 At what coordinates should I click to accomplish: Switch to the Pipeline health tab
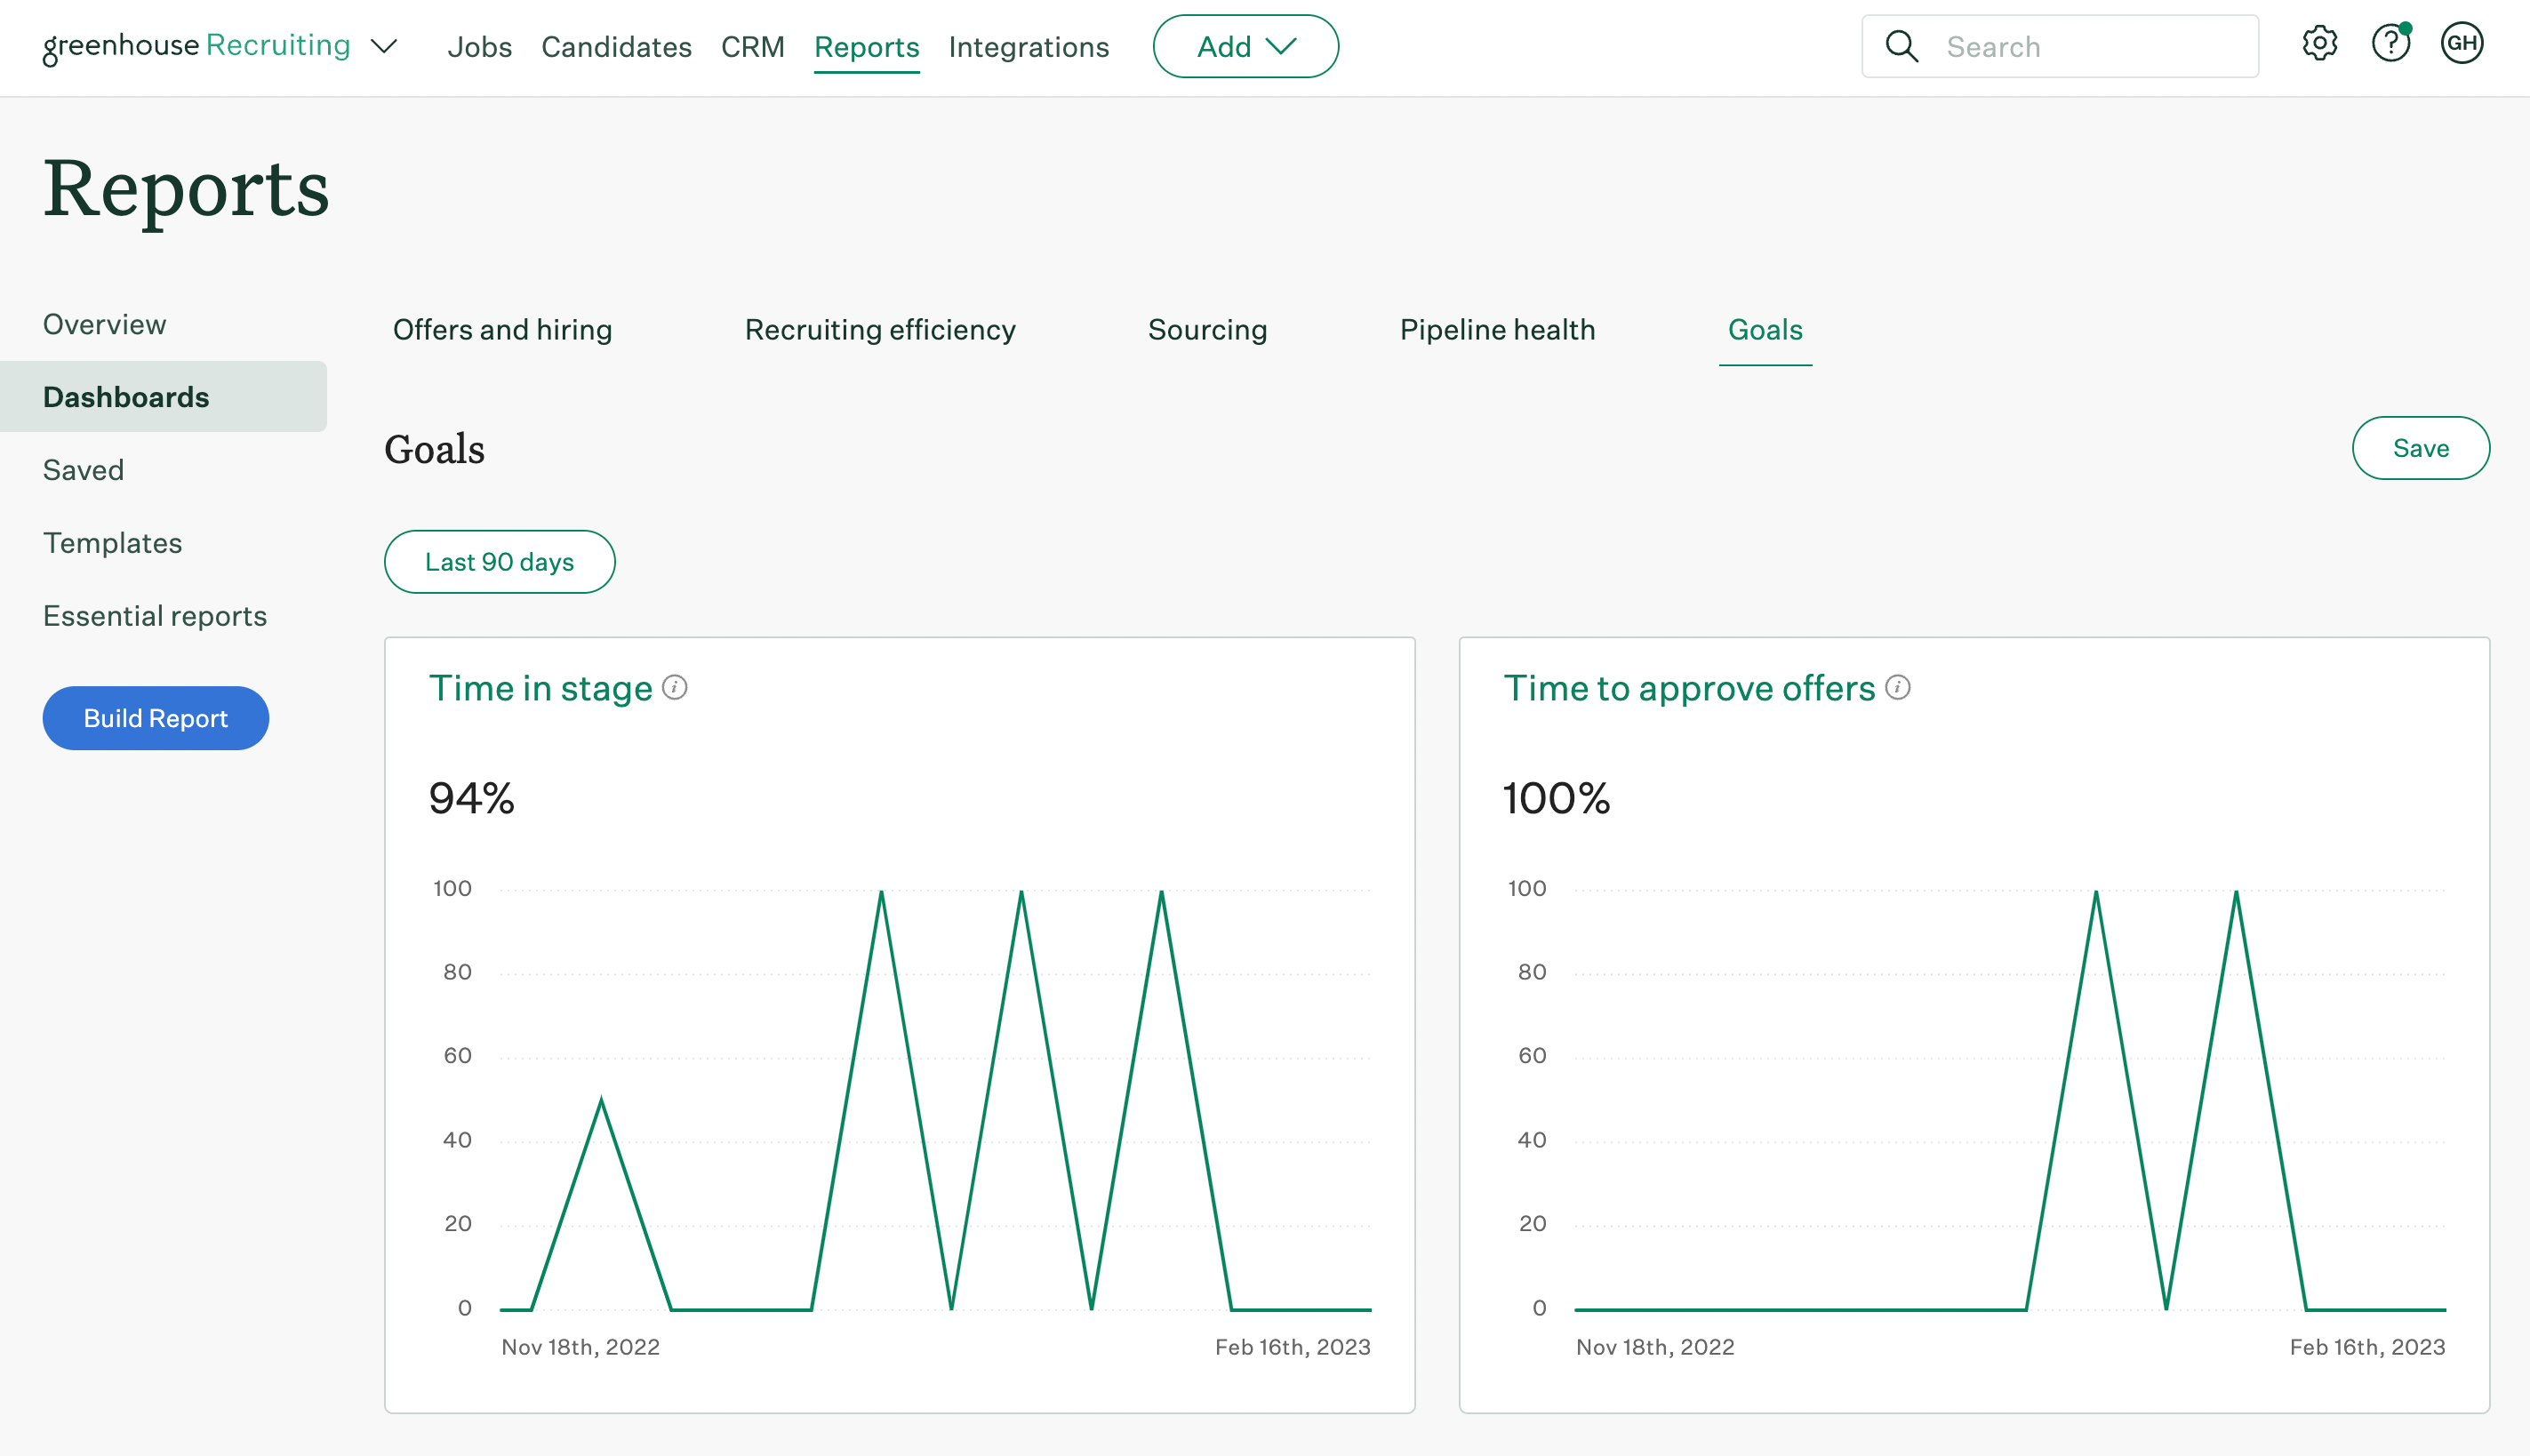click(1497, 330)
